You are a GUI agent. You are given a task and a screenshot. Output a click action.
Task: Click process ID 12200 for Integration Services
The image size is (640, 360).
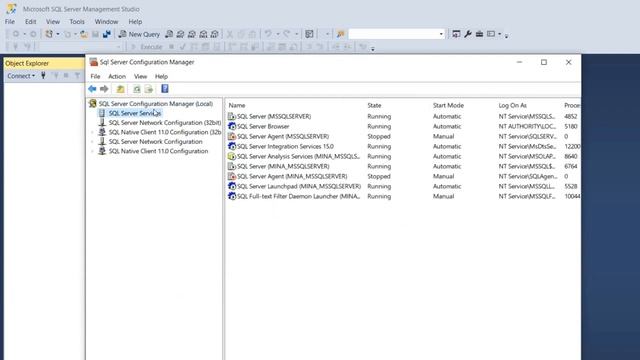tap(572, 147)
